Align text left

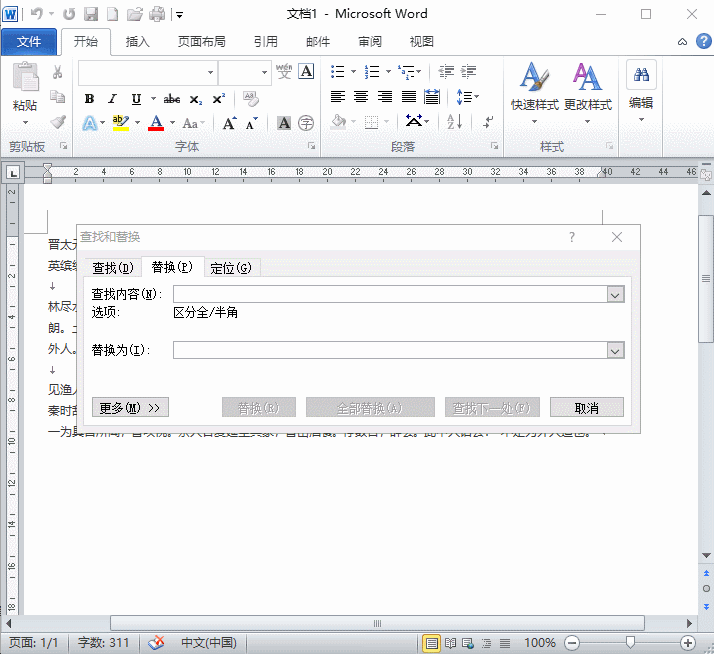(x=337, y=97)
